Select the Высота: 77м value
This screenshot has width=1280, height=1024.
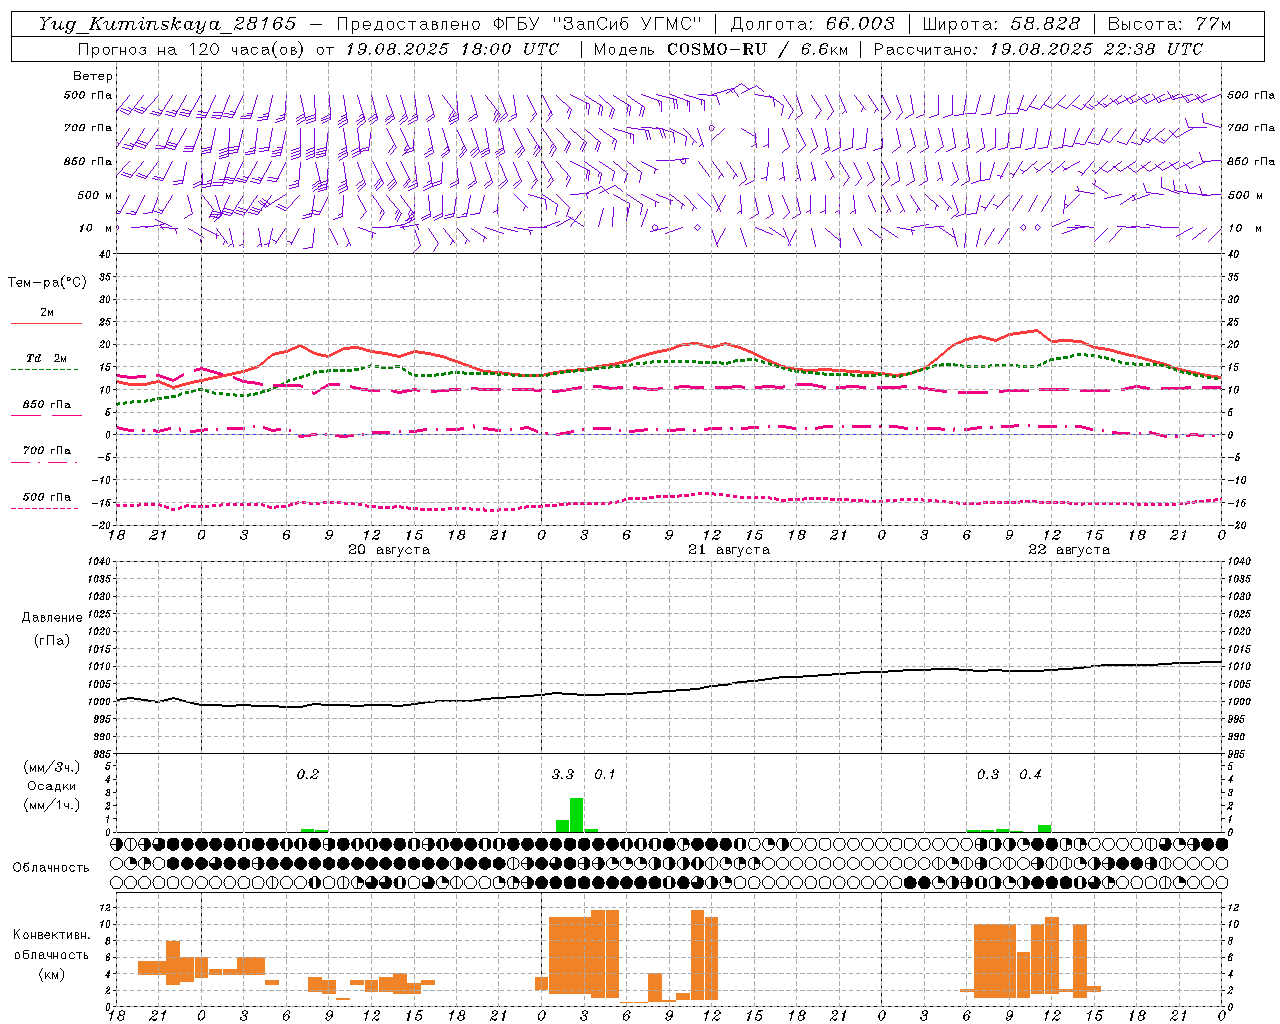click(1169, 24)
